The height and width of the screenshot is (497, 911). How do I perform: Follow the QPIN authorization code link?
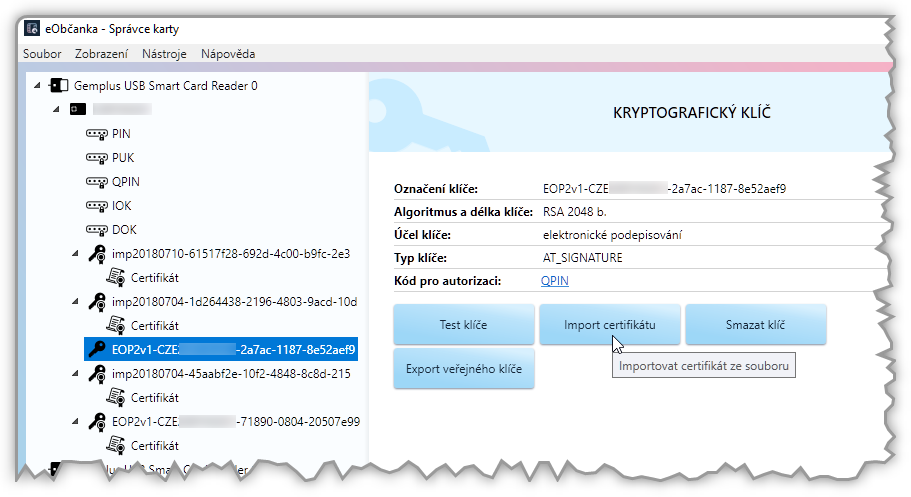555,281
